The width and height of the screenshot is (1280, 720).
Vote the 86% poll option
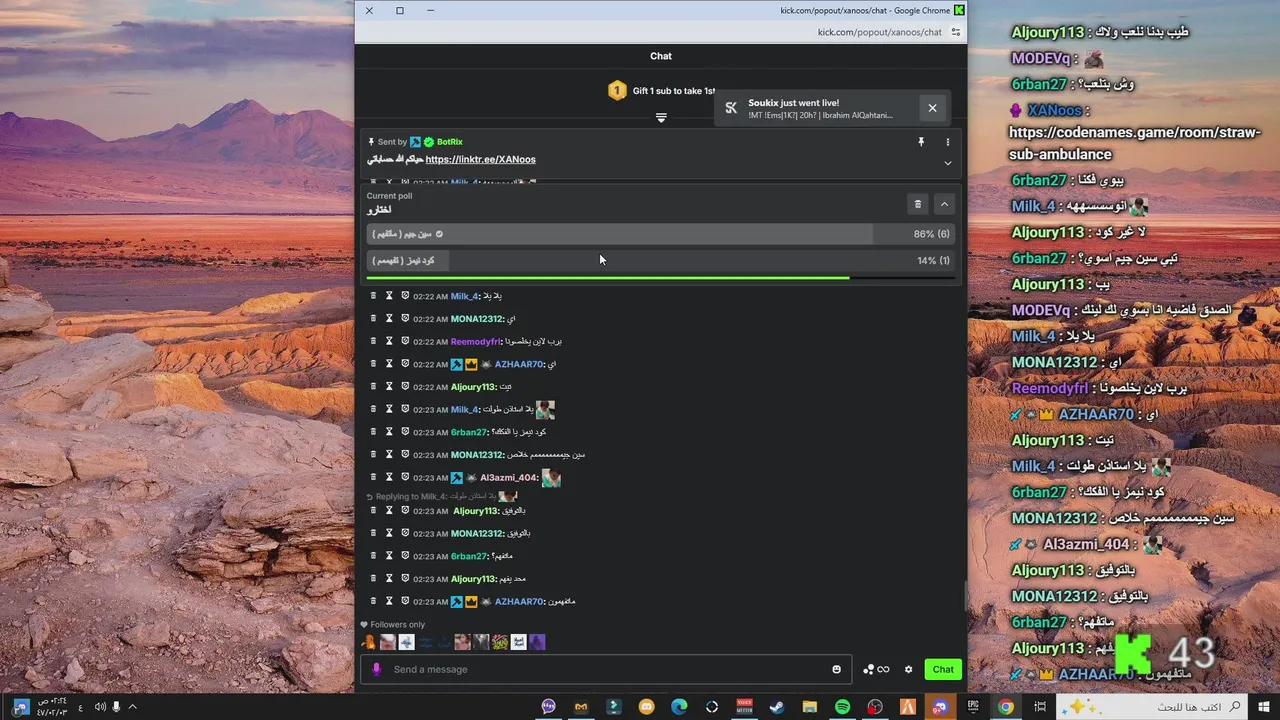click(661, 234)
